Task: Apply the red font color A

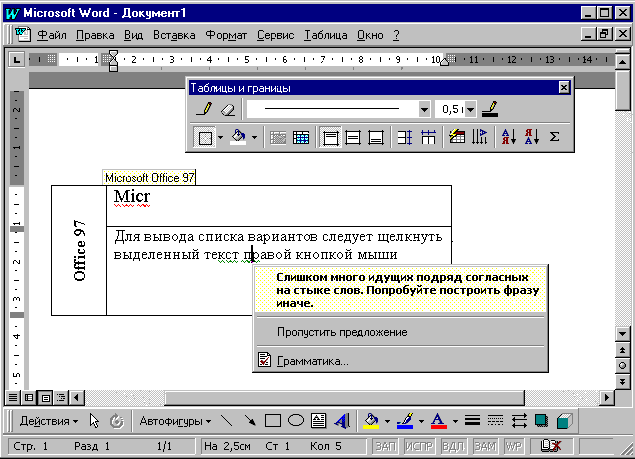Action: 439,421
